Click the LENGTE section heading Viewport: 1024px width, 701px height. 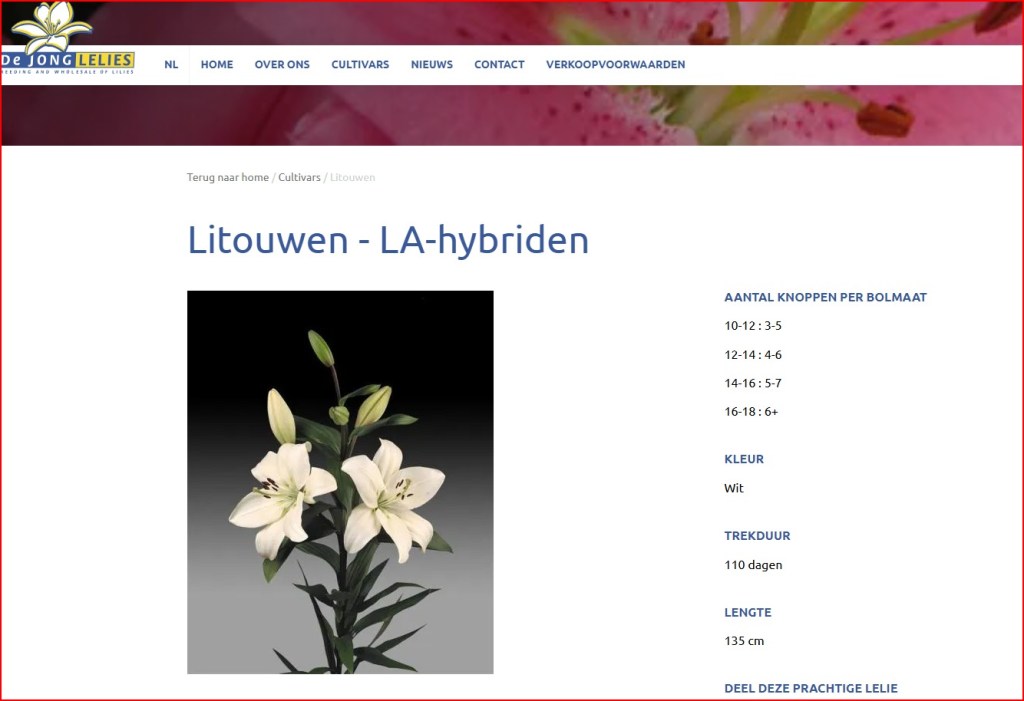click(747, 612)
